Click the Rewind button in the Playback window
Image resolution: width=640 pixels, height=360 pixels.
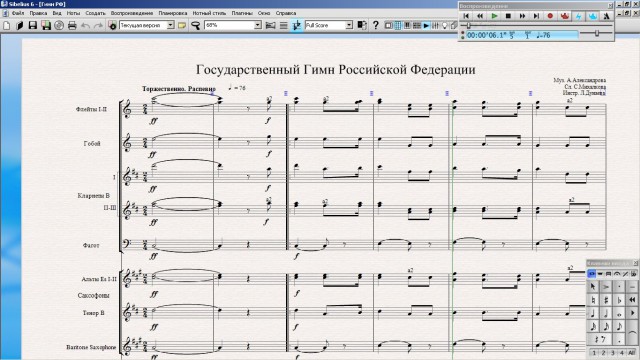point(480,16)
